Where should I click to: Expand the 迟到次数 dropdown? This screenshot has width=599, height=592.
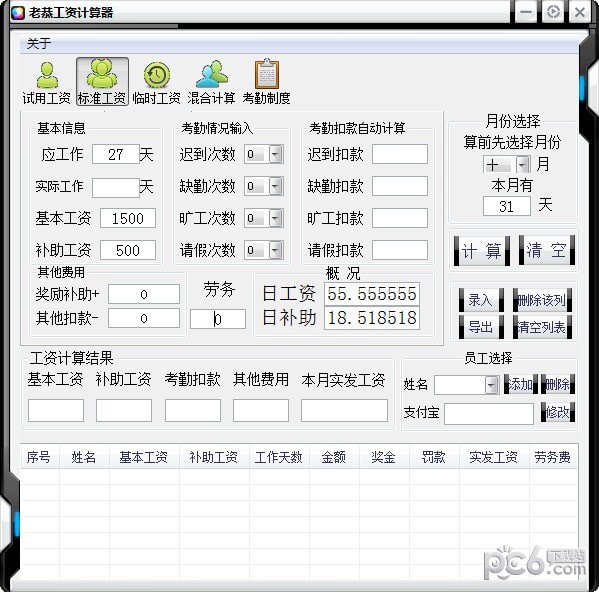275,154
